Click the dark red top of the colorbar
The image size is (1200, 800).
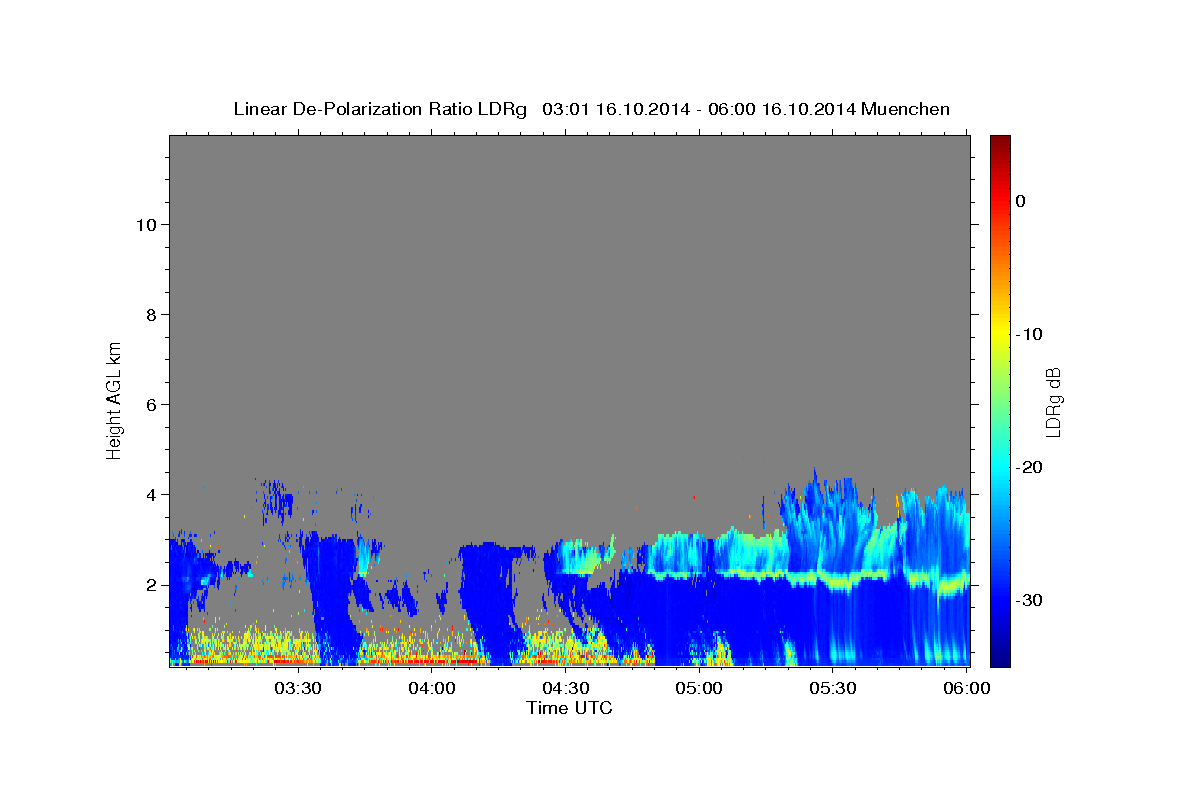click(1000, 144)
